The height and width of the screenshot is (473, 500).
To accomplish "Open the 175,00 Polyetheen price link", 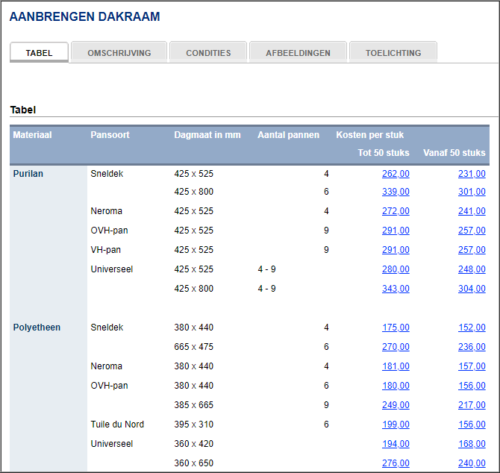I will [396, 328].
